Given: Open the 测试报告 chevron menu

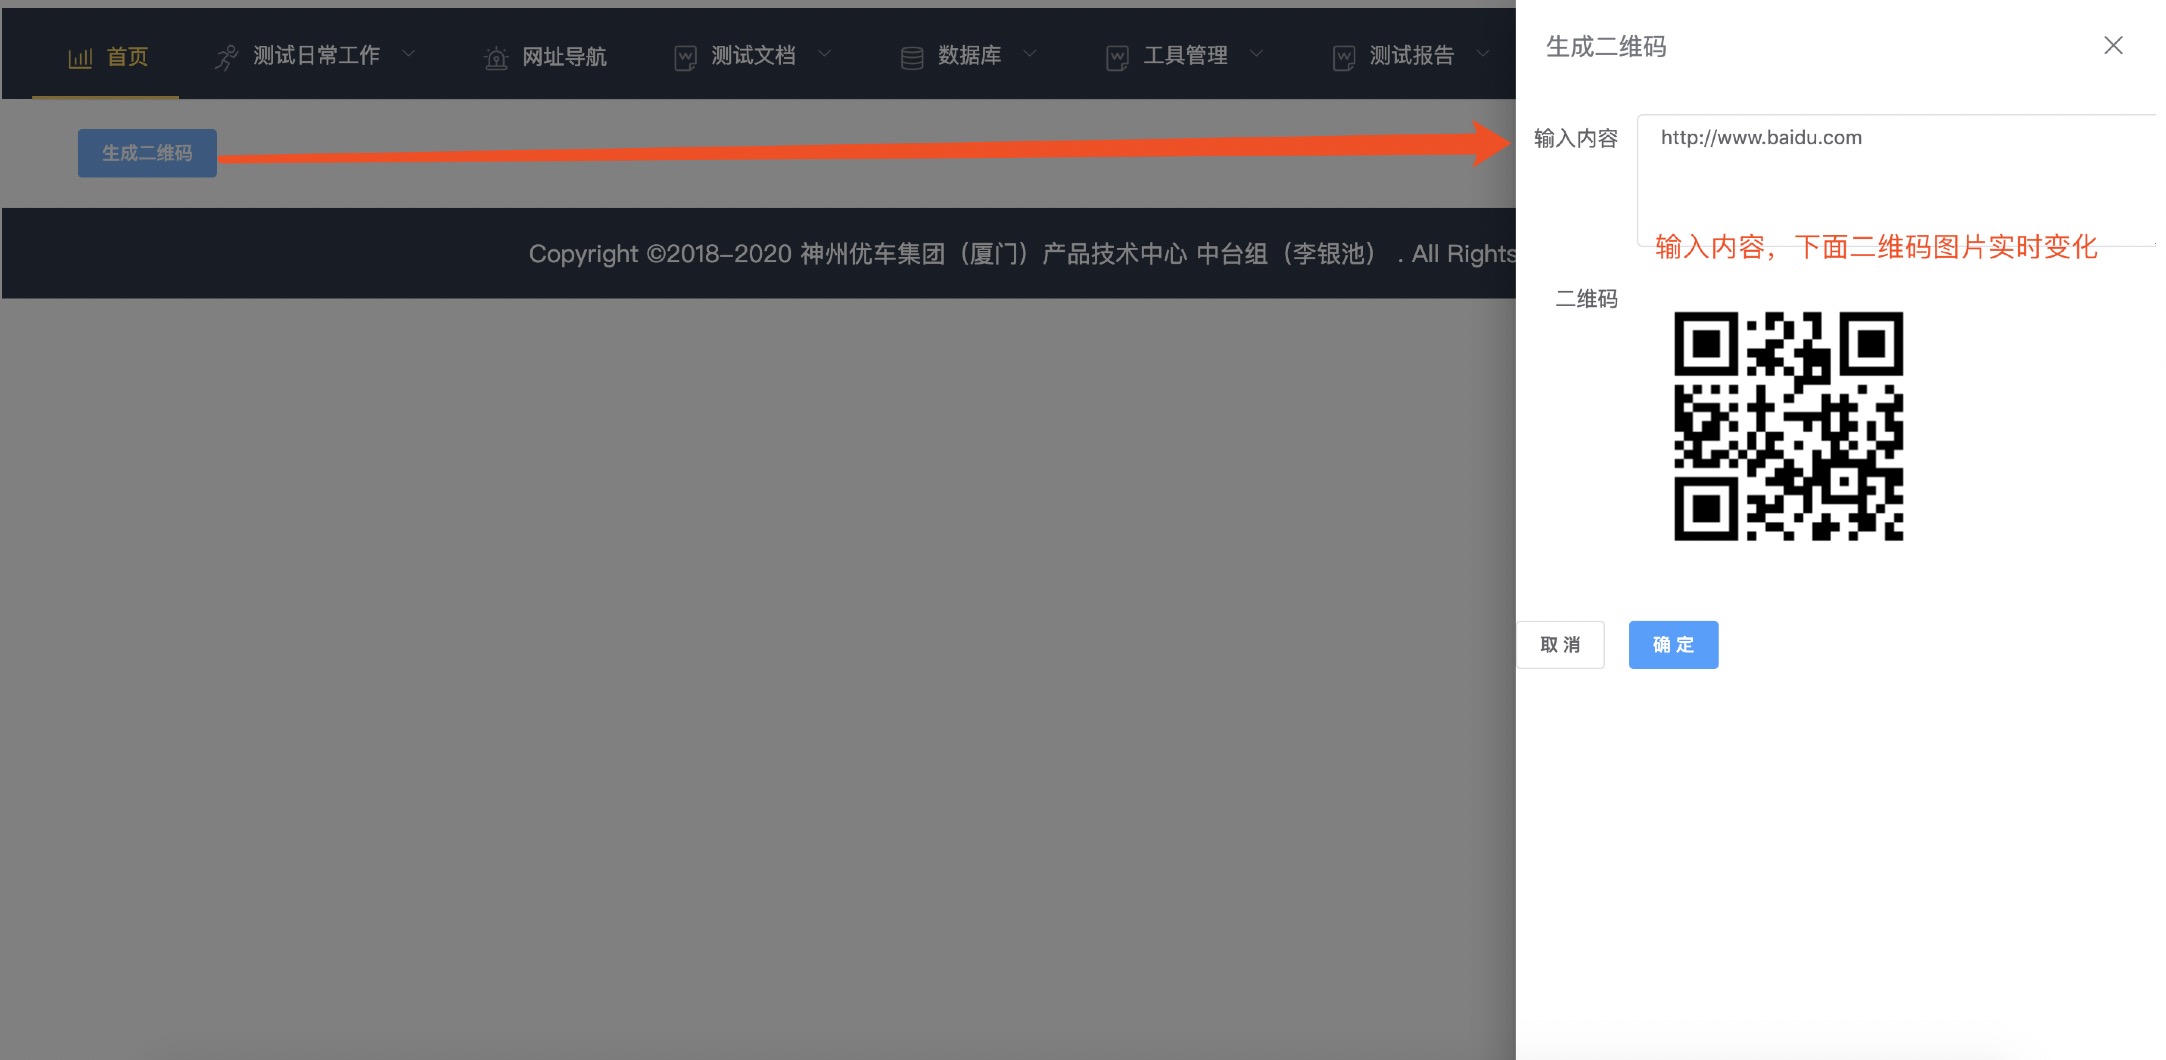Looking at the screenshot, I should click(x=1483, y=55).
